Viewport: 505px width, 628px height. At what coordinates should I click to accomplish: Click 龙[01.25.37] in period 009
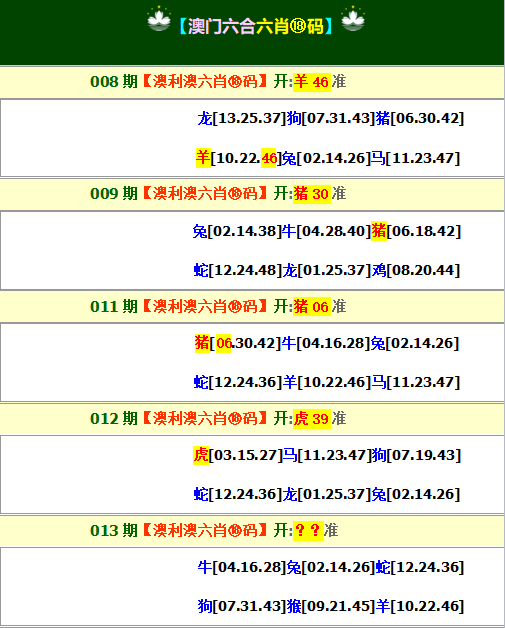click(327, 270)
